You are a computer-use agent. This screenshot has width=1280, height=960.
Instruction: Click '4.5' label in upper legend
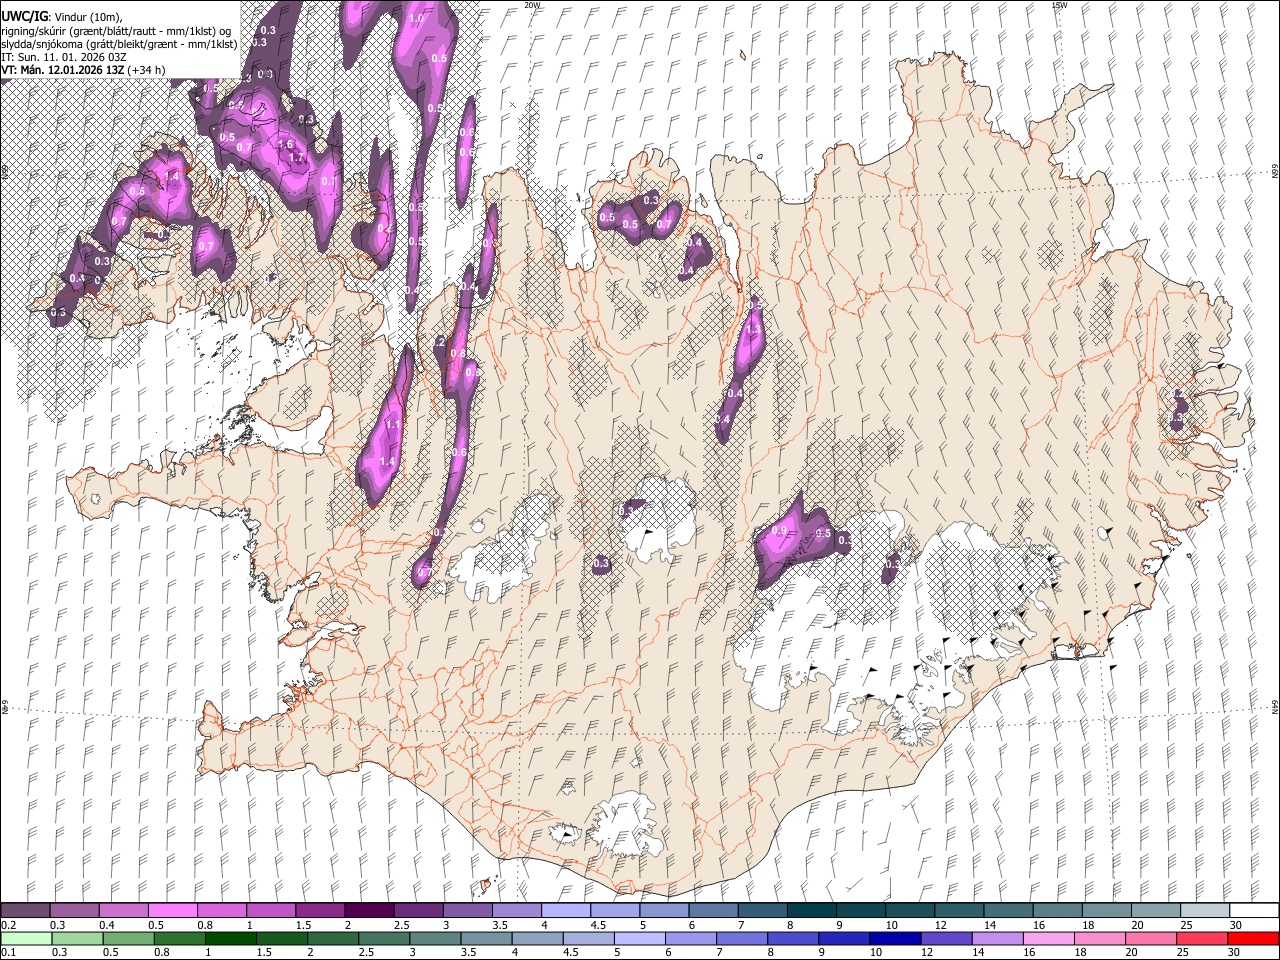coord(599,925)
